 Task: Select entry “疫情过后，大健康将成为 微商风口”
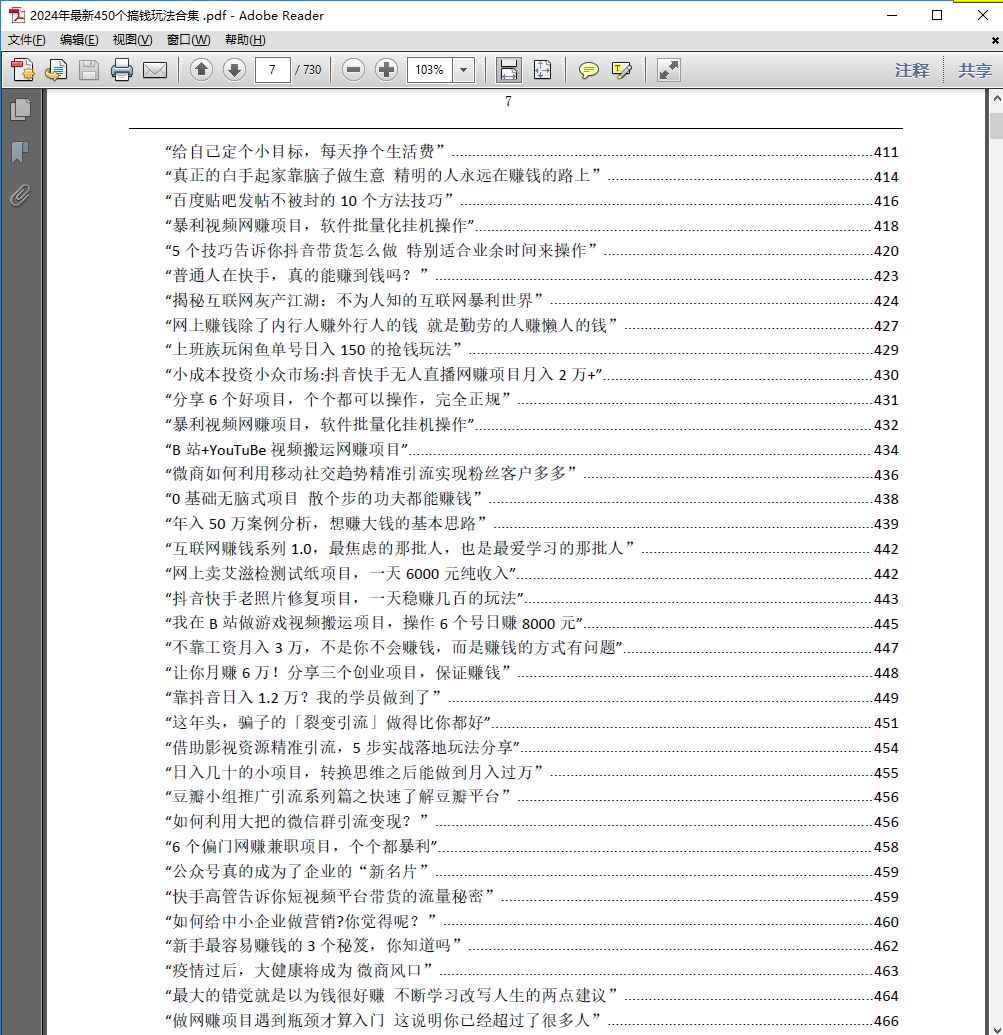point(531,971)
